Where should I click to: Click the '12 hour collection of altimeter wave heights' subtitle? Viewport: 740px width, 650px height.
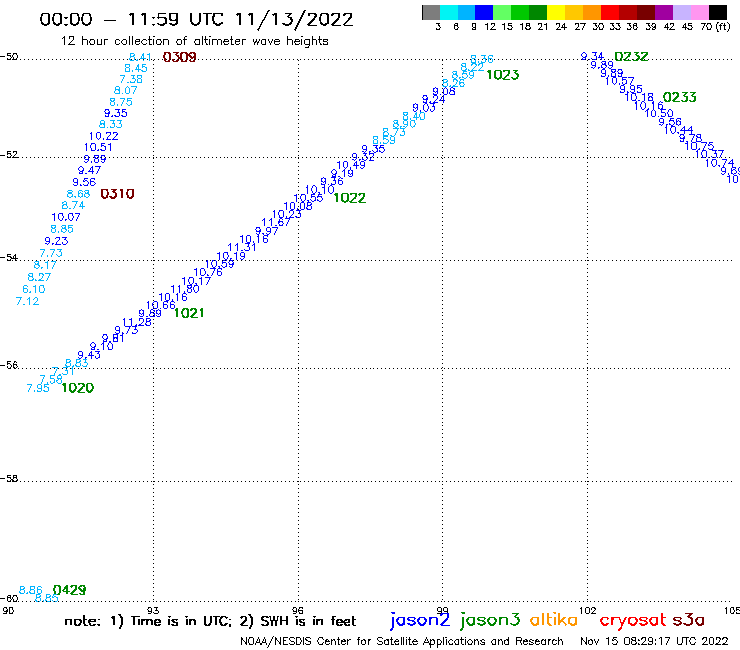coord(194,41)
